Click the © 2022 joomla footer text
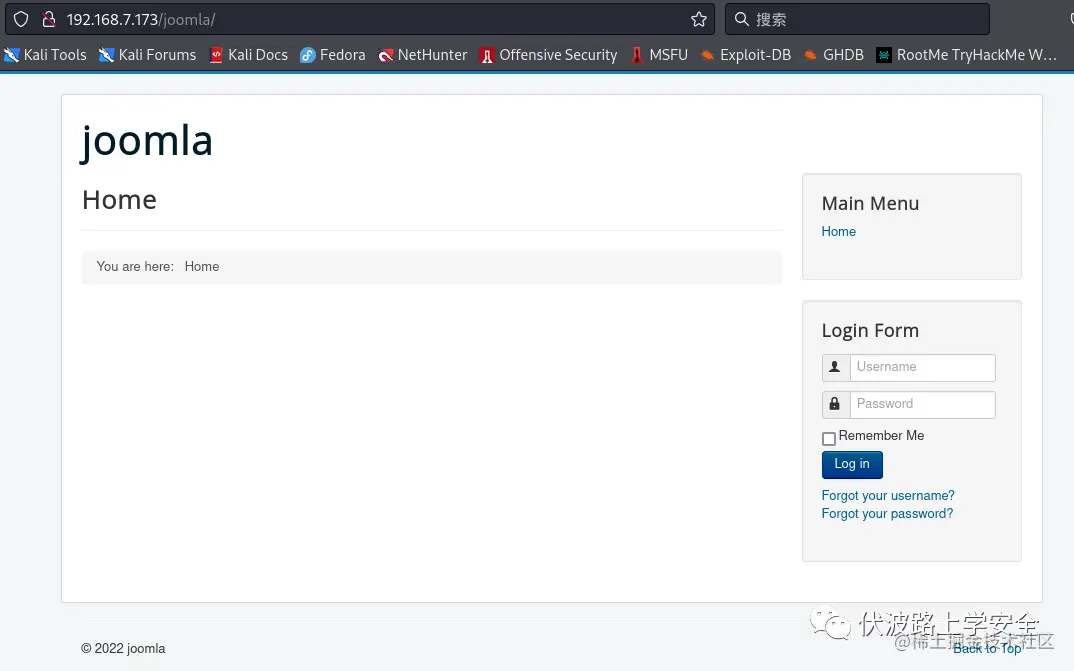This screenshot has width=1074, height=671. click(123, 648)
